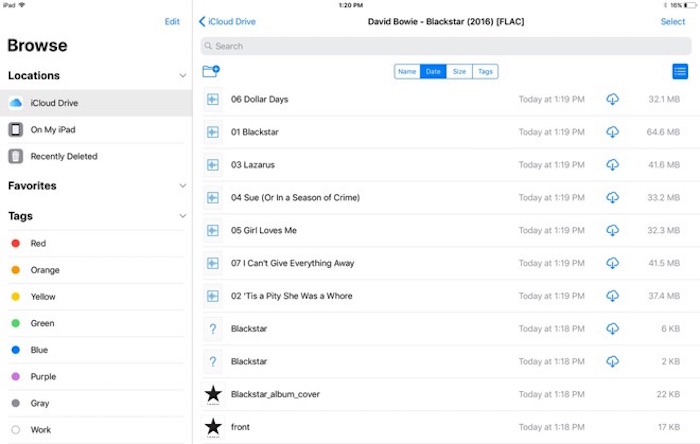
Task: Open the front image star thumbnail
Action: (x=213, y=427)
